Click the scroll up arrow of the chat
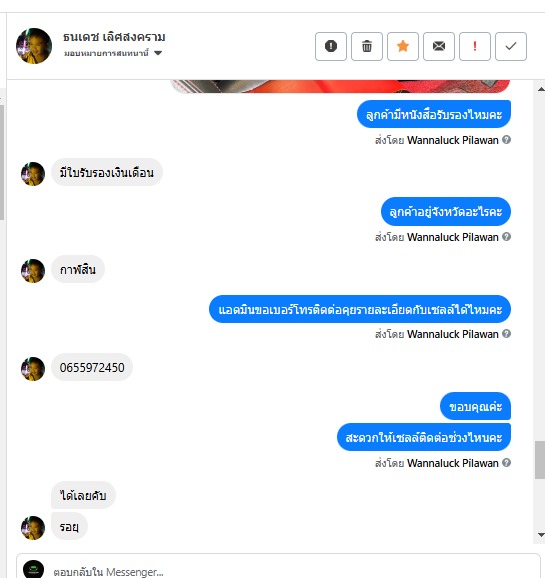 click(x=541, y=89)
